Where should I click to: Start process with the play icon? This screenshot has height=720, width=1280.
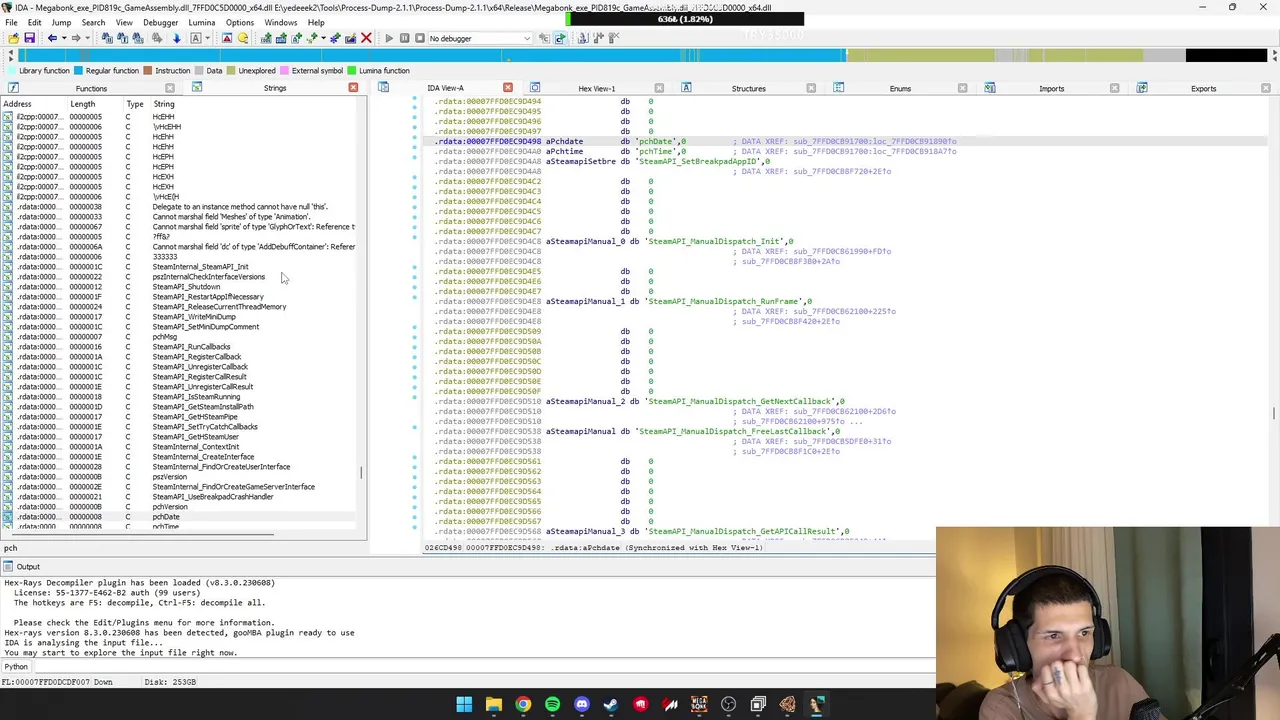[x=389, y=38]
